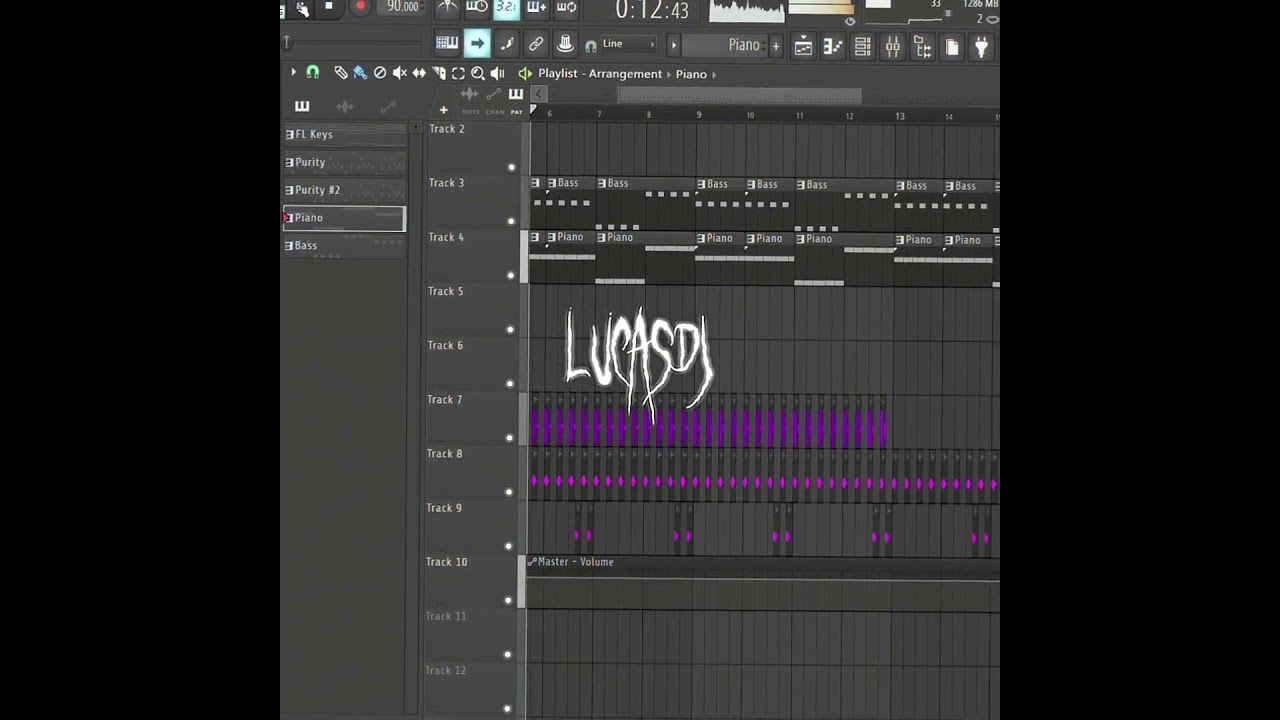Viewport: 1280px width, 720px height.
Task: Select the Slip tool
Action: 419,73
